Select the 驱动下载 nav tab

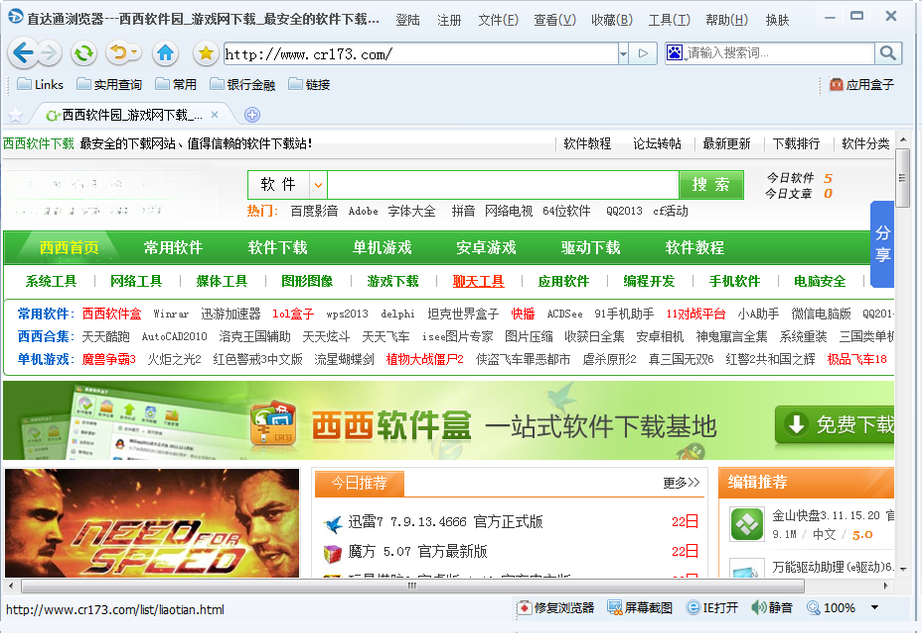[590, 247]
